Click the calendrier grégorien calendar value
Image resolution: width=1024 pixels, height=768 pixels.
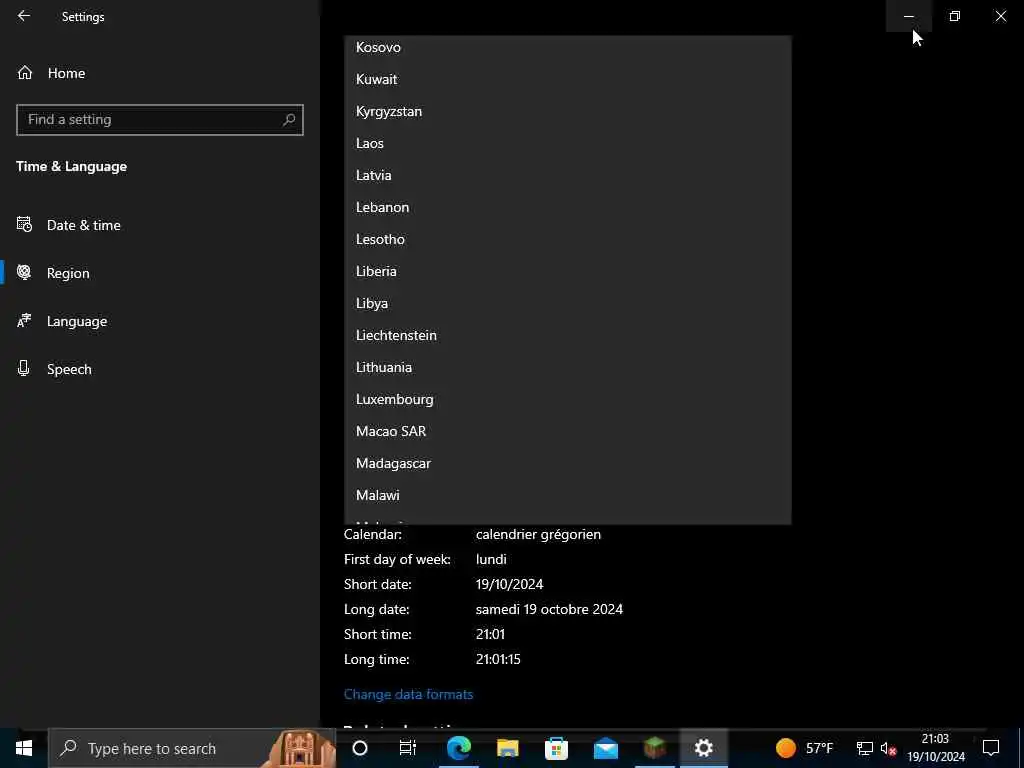[538, 534]
